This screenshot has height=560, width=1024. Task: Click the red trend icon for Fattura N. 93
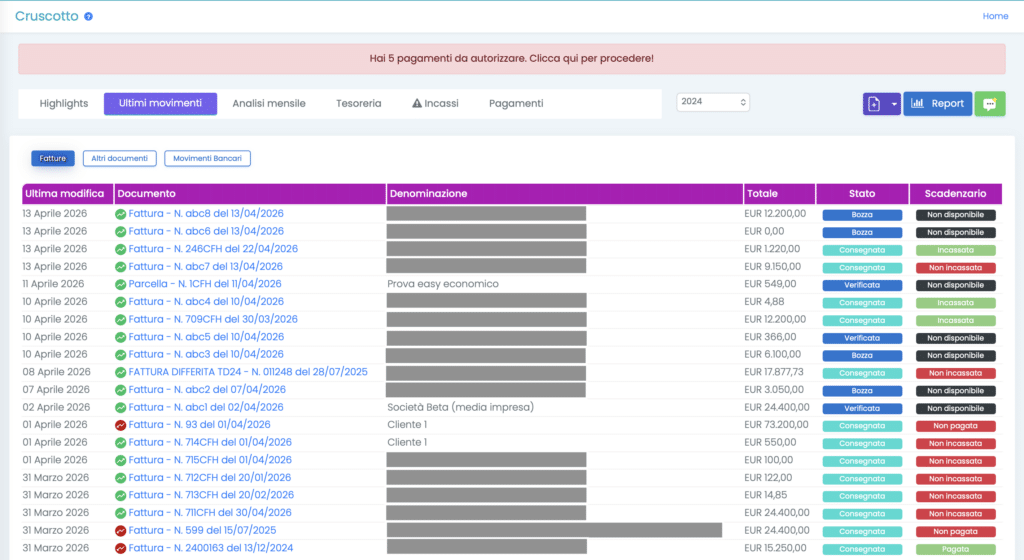121,425
